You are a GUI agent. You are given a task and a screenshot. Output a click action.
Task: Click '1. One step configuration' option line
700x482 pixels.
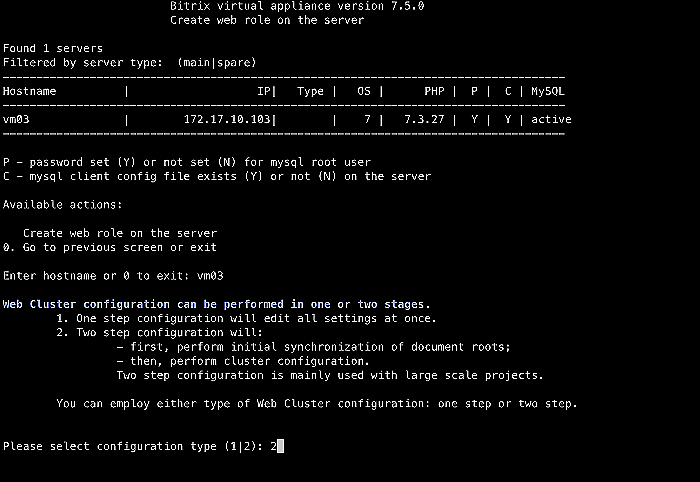tap(246, 318)
